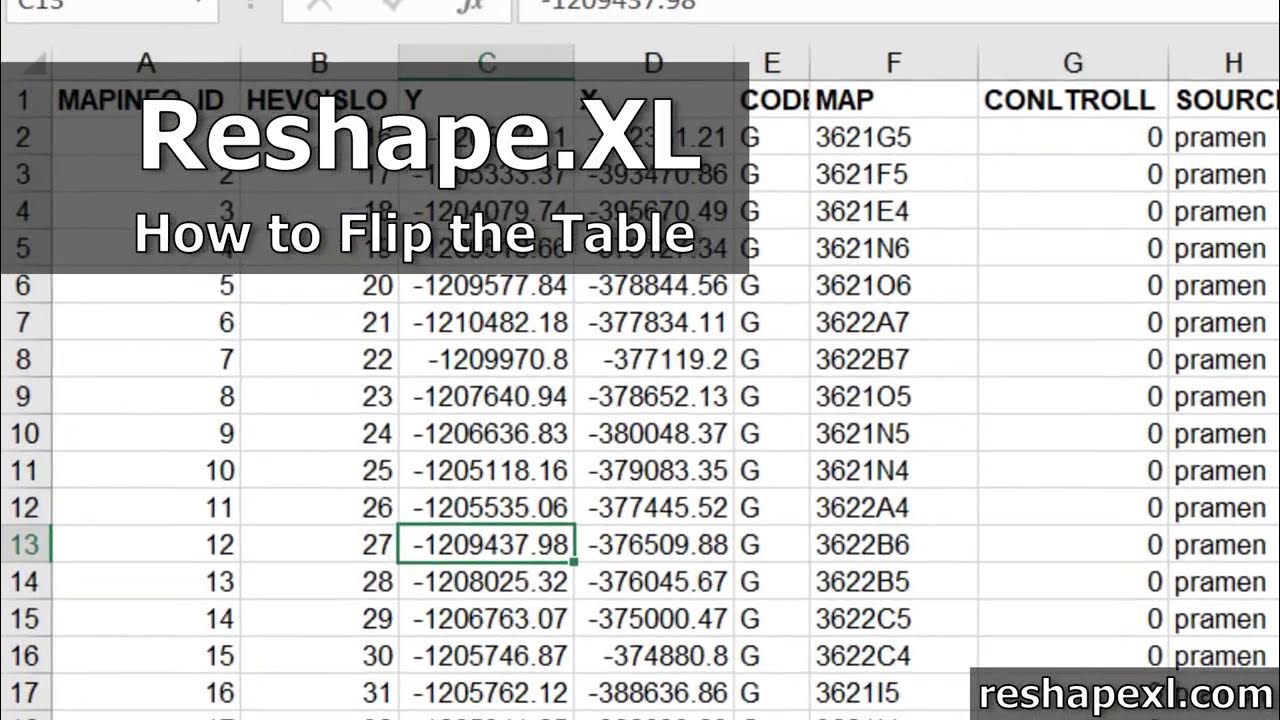
Task: Select row 15 via its row header
Action: coord(26,619)
